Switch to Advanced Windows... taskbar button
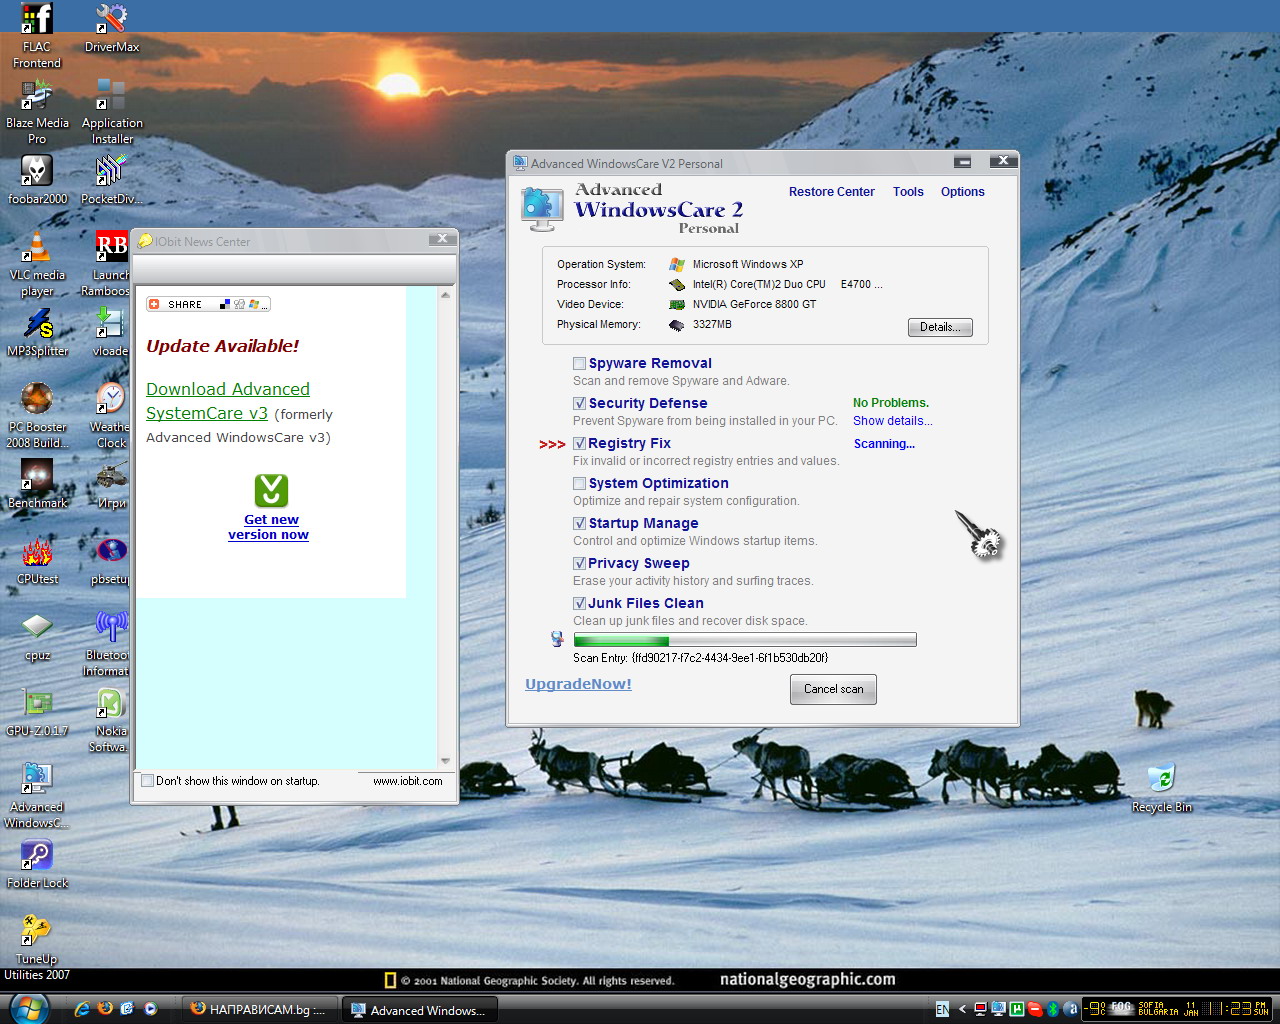 tap(420, 1010)
